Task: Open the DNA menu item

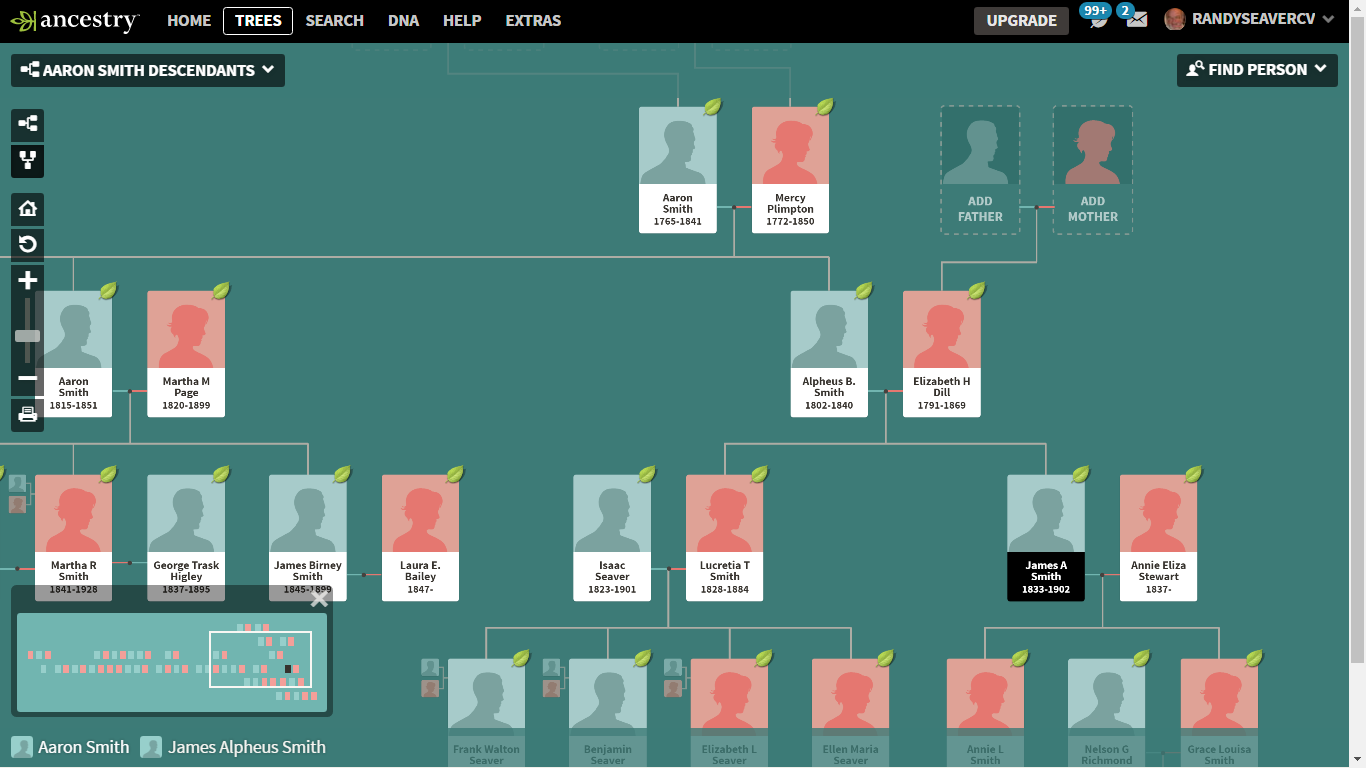Action: point(403,19)
